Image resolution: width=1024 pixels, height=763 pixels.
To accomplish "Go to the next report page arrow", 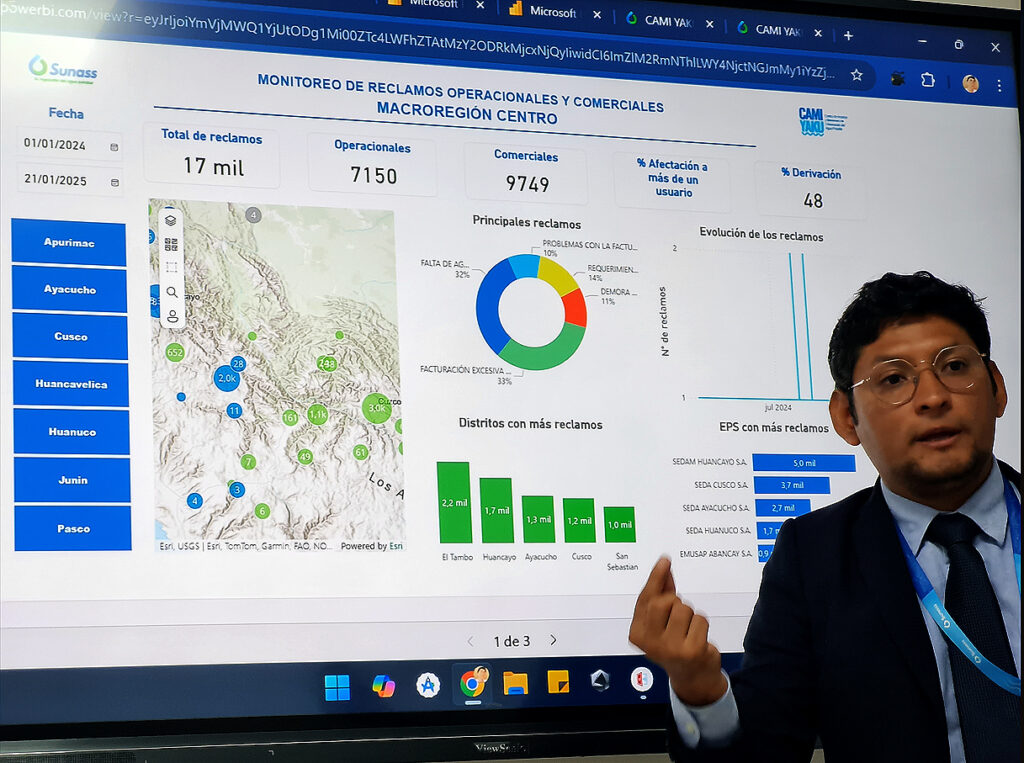I will pyautogui.click(x=554, y=640).
